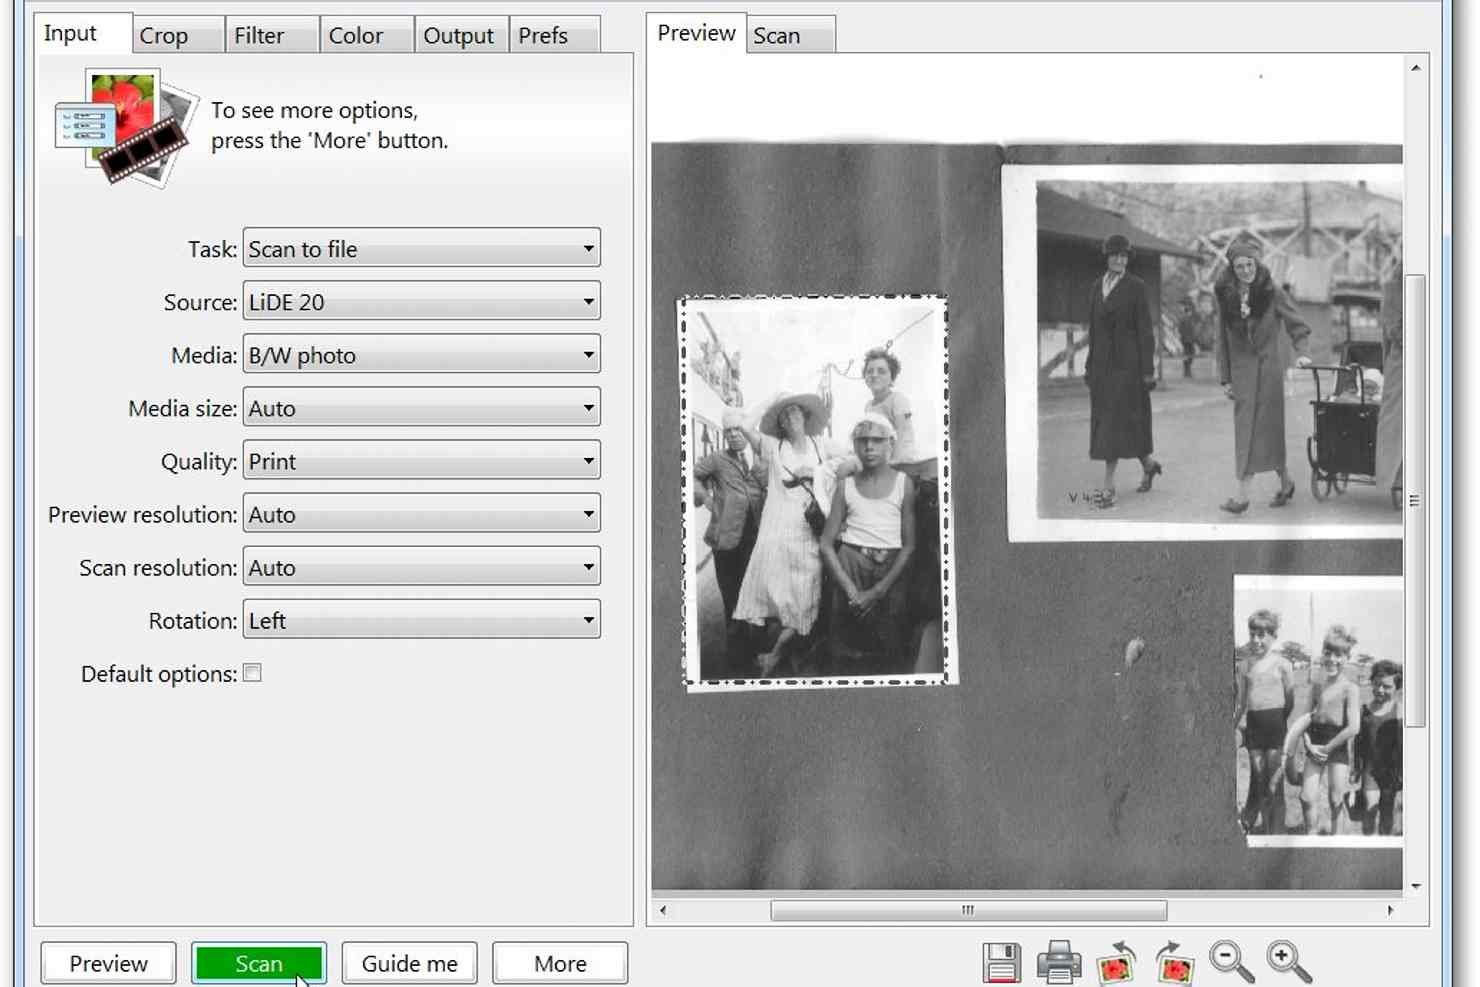Switch to the Input tab

click(82, 33)
